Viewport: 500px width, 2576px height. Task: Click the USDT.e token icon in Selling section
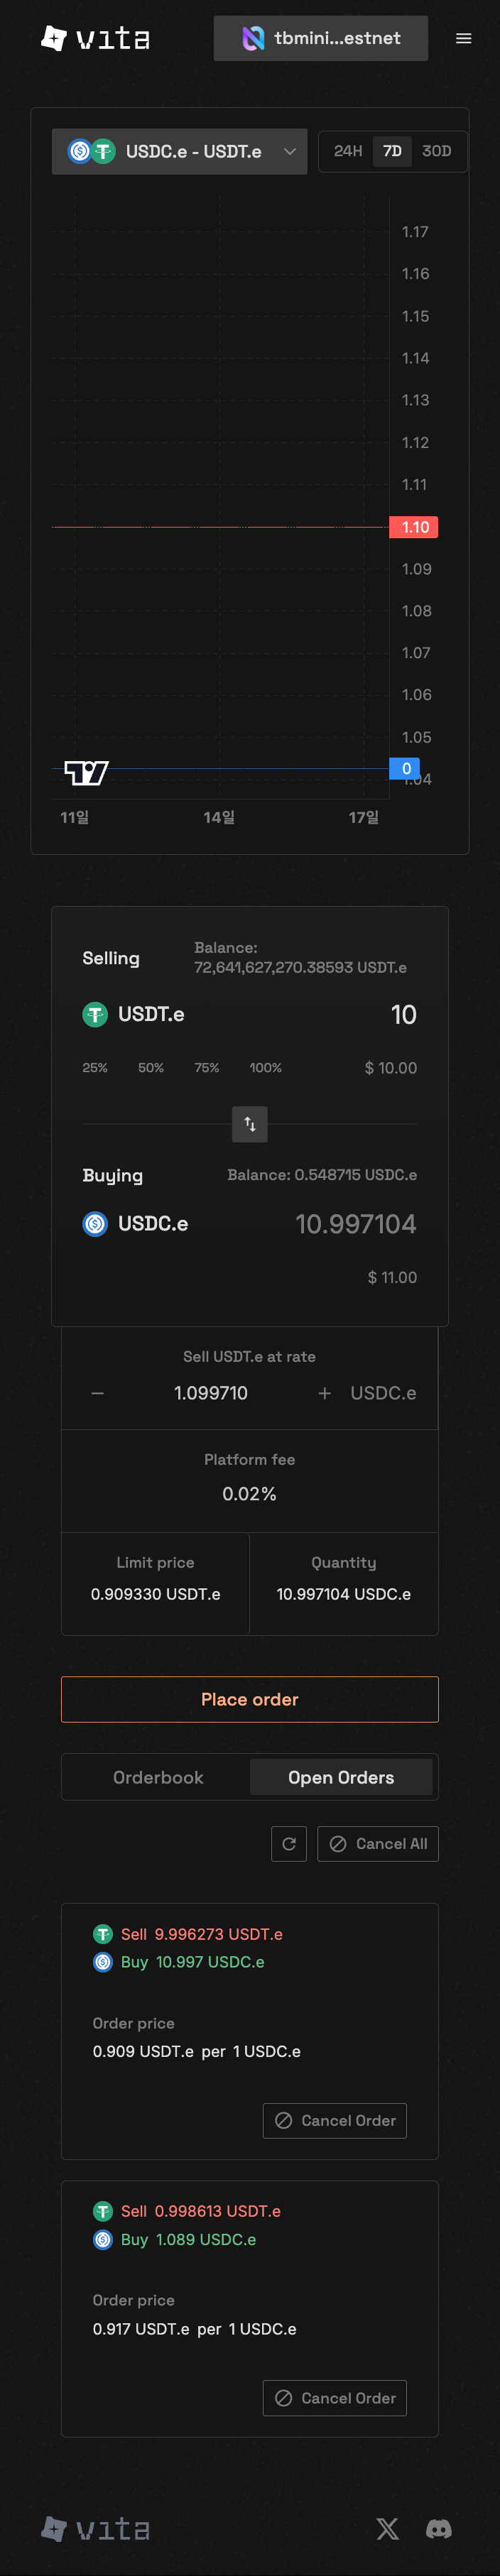pyautogui.click(x=94, y=1014)
